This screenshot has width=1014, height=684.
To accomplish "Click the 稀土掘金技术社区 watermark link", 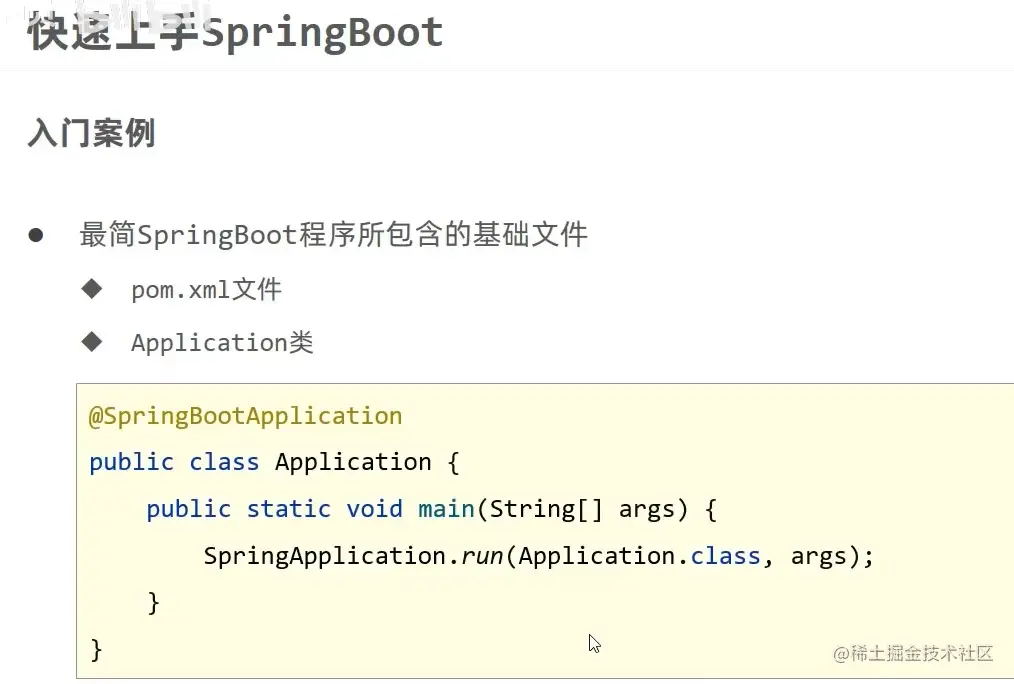I will point(913,654).
